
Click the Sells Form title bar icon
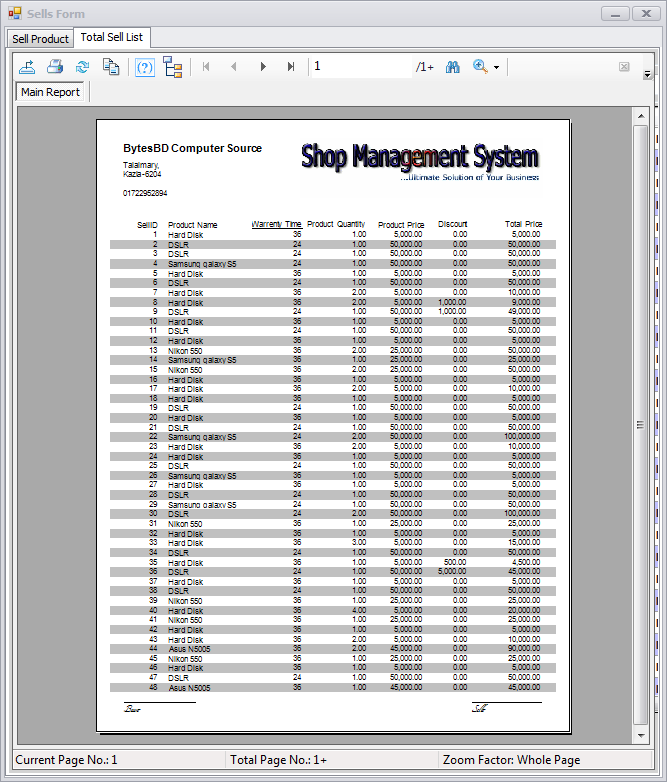point(14,13)
